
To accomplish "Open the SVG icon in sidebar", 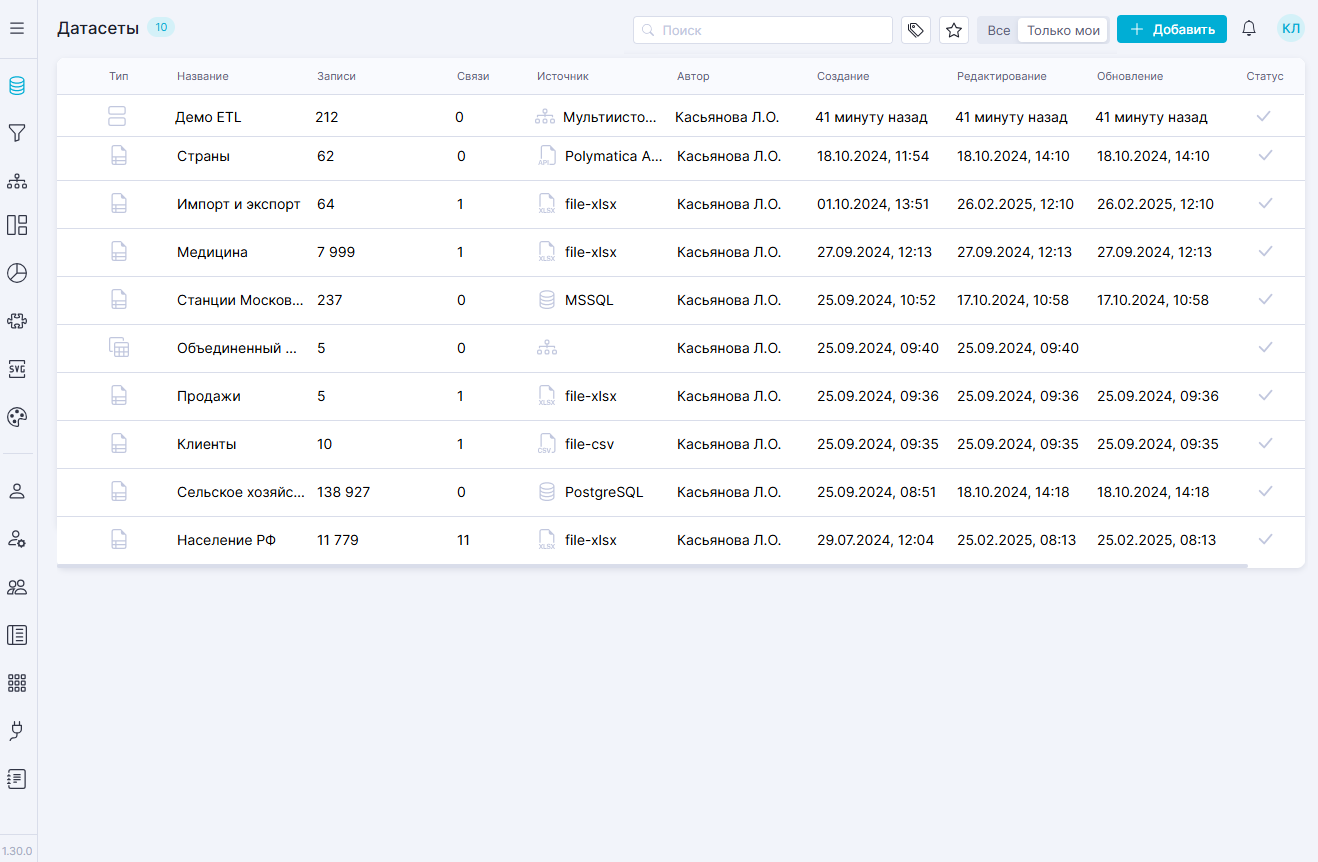I will (17, 369).
